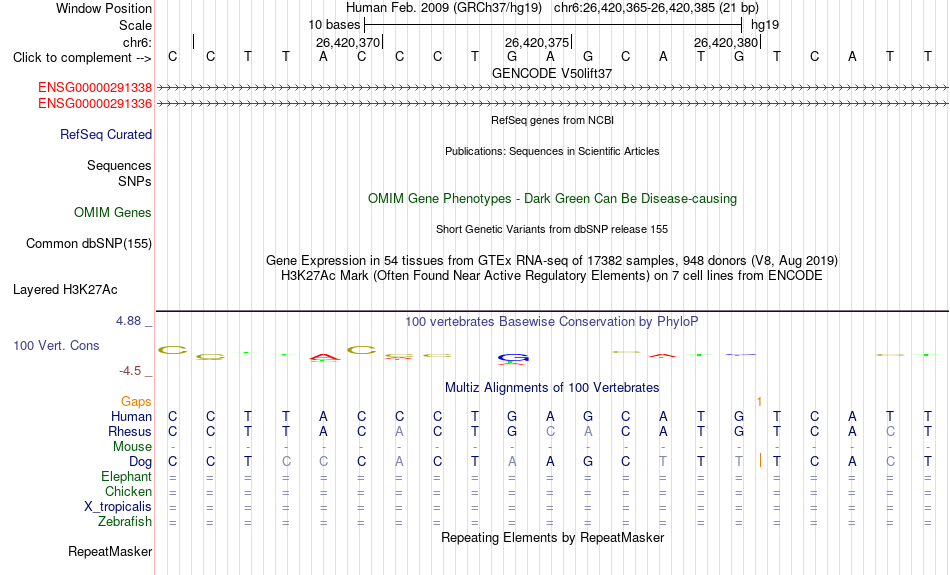Click the ENSG00000291336 gene track label
The width and height of the screenshot is (950, 575).
(x=95, y=104)
